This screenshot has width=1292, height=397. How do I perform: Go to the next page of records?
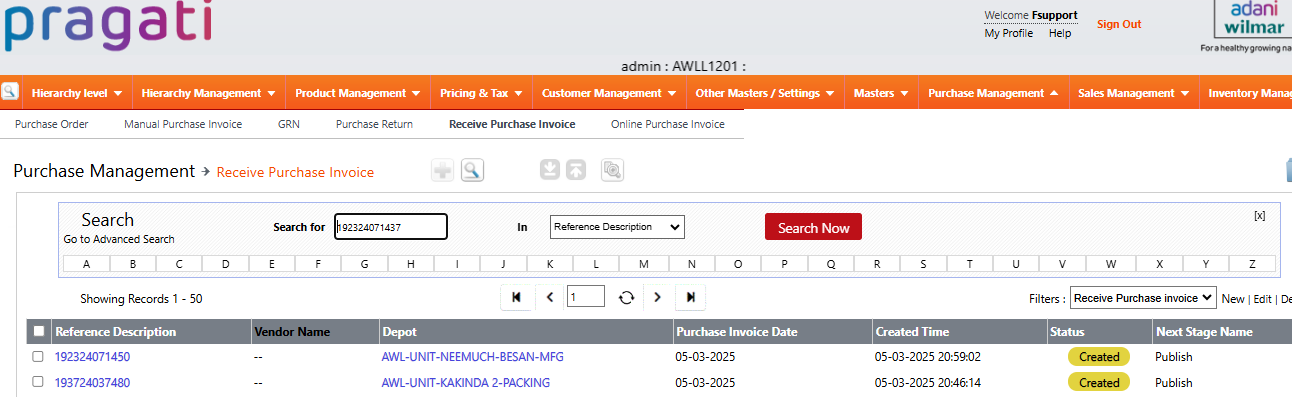(657, 297)
